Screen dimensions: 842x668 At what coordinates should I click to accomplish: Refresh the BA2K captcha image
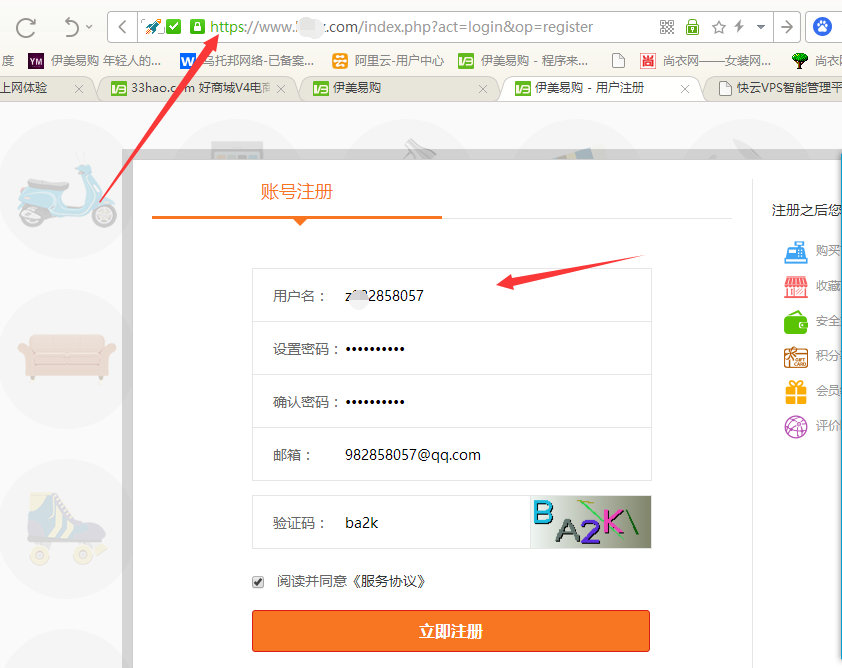(591, 522)
